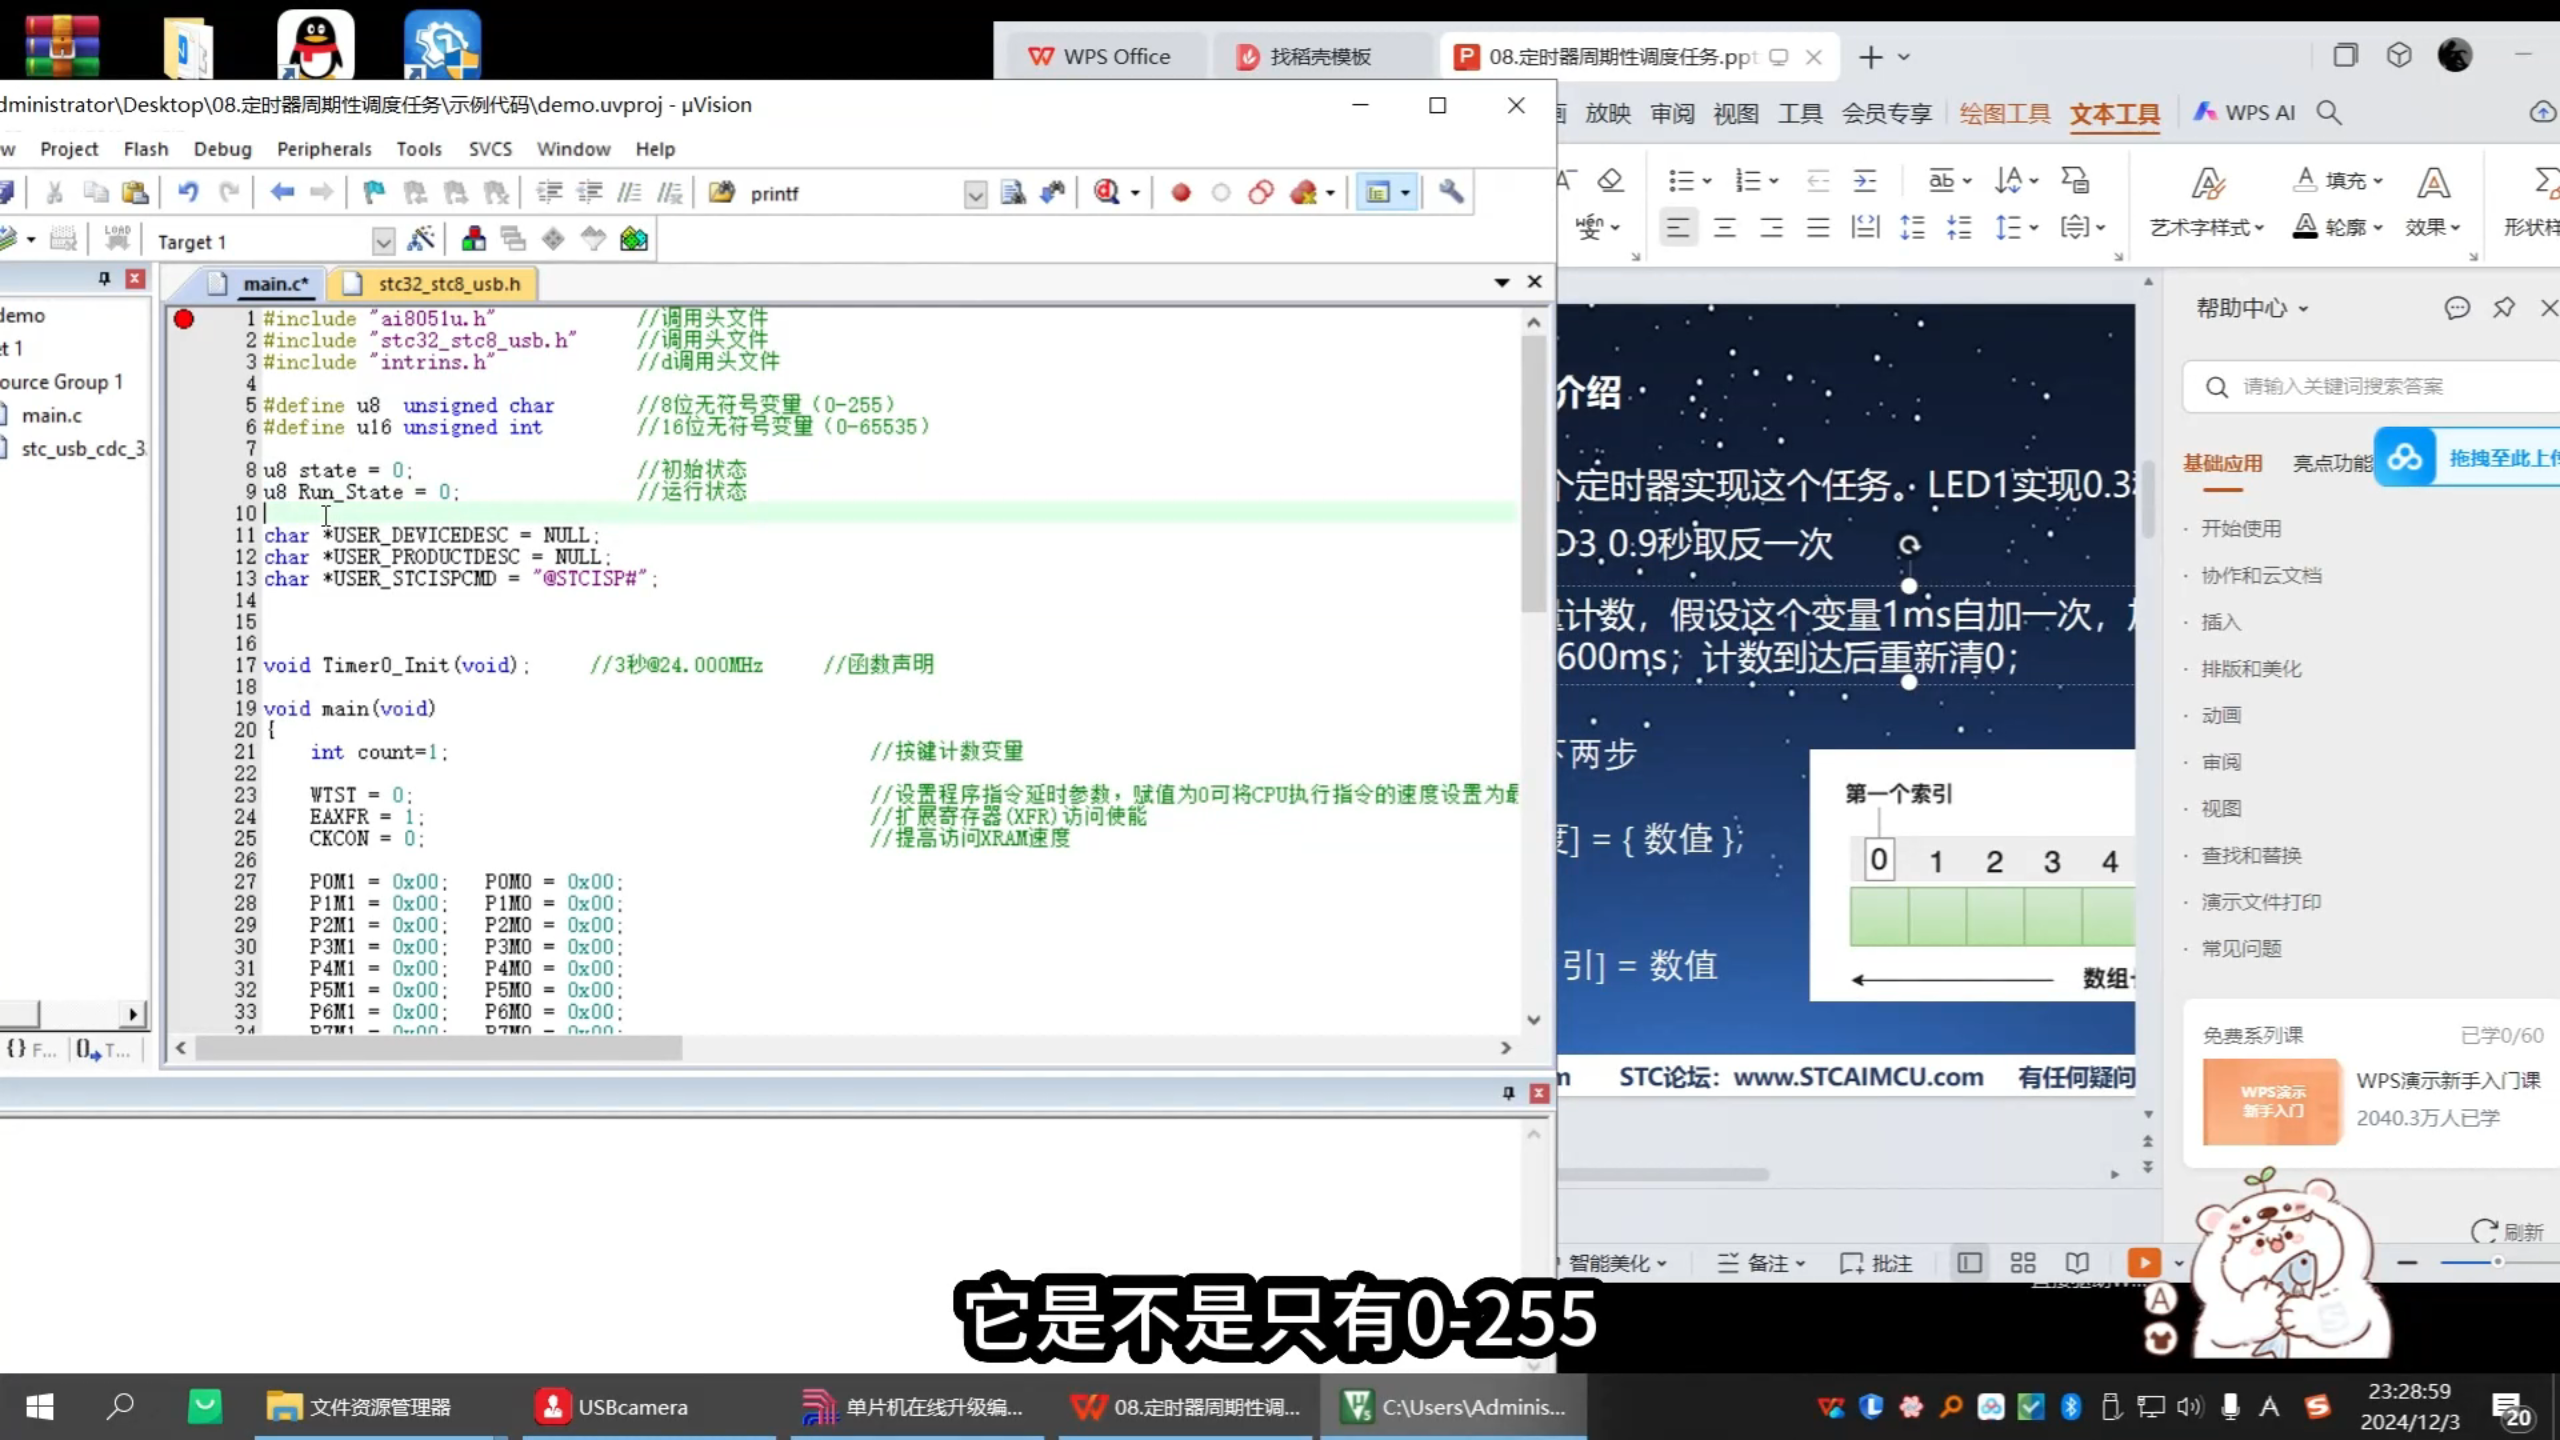The height and width of the screenshot is (1440, 2560).
Task: Toggle center paragraph alignment in WPS
Action: point(1724,227)
